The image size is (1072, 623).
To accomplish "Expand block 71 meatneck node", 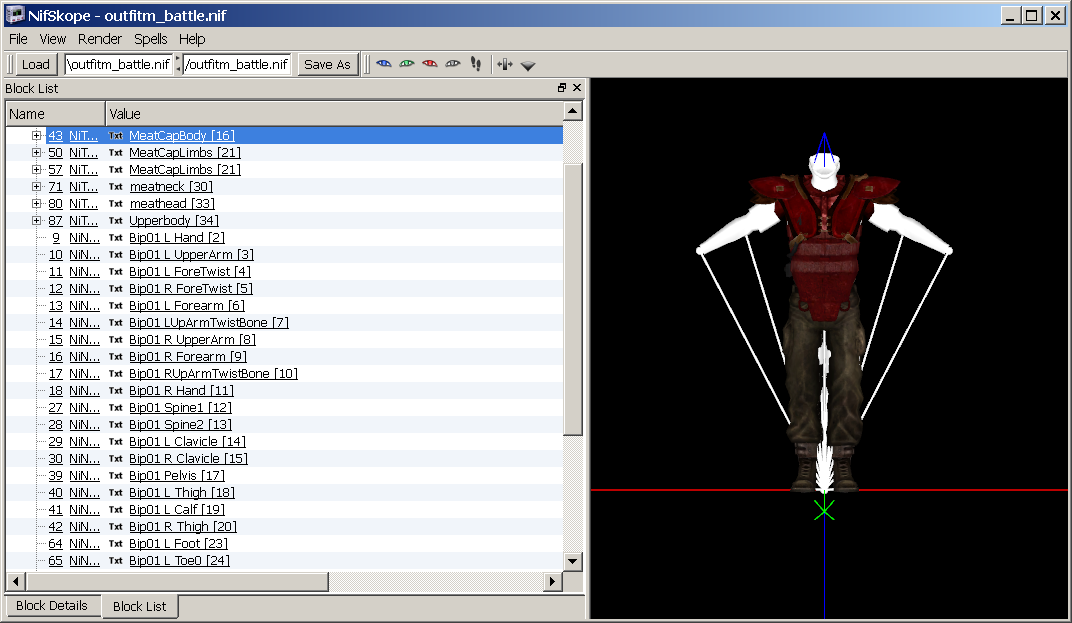I will 36,187.
